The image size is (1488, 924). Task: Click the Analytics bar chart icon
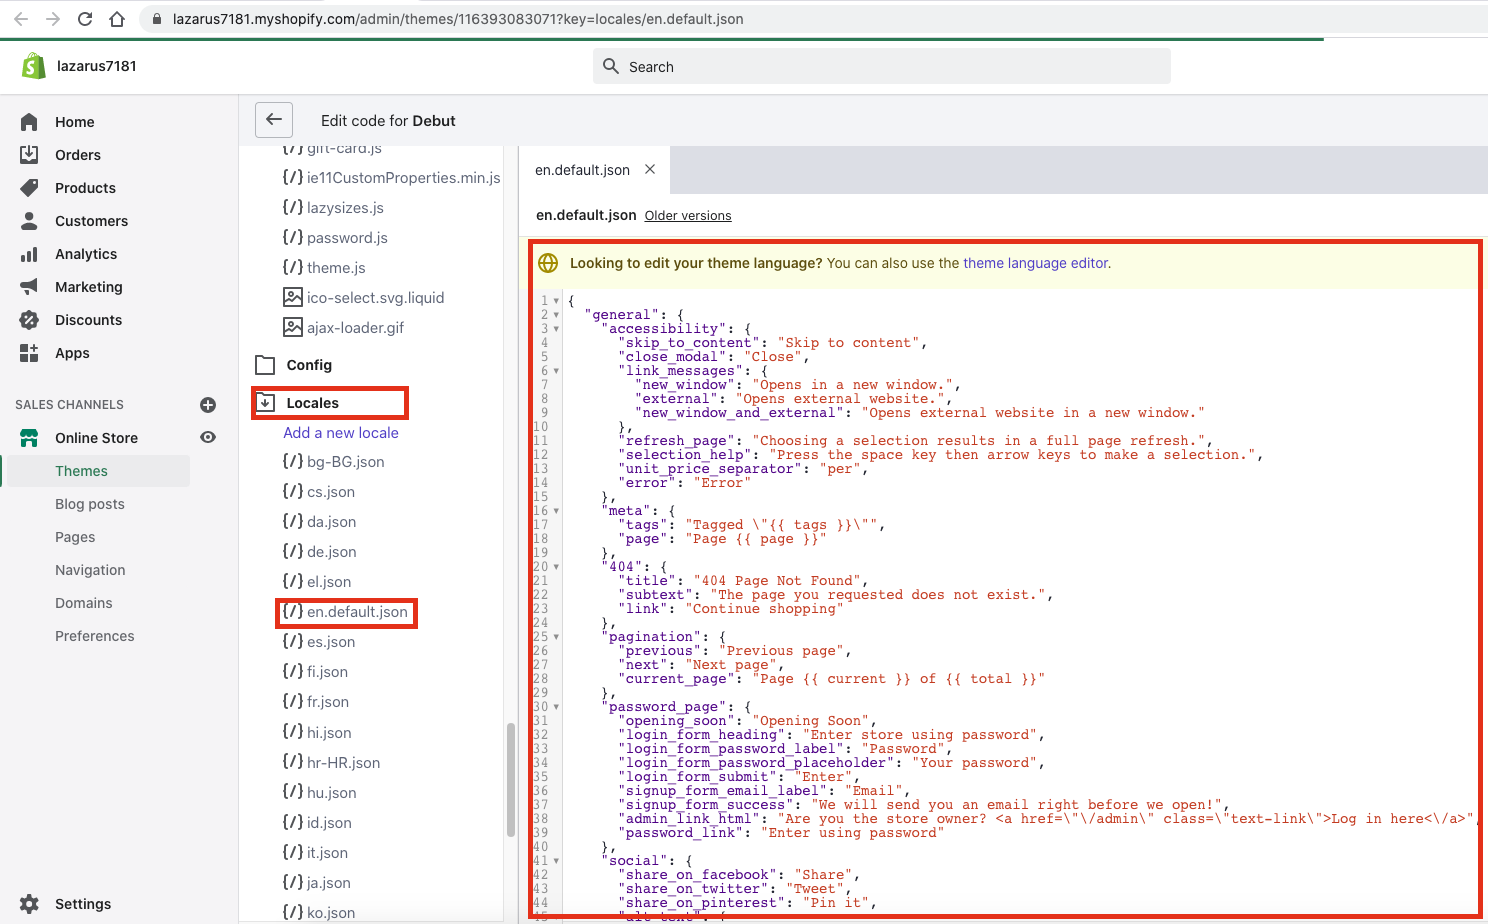(x=29, y=254)
